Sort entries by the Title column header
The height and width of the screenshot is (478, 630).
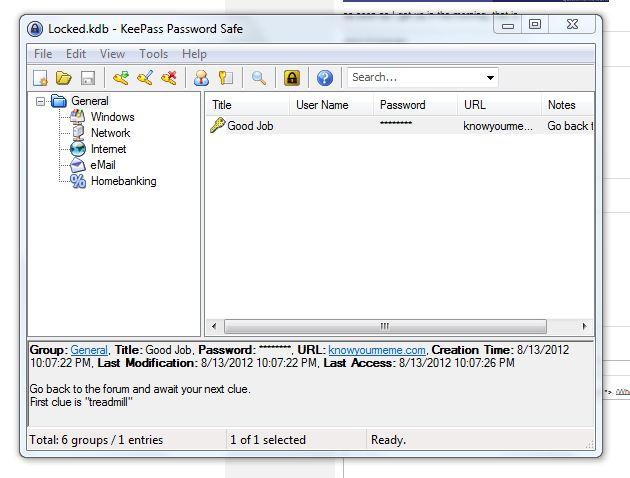coord(248,105)
